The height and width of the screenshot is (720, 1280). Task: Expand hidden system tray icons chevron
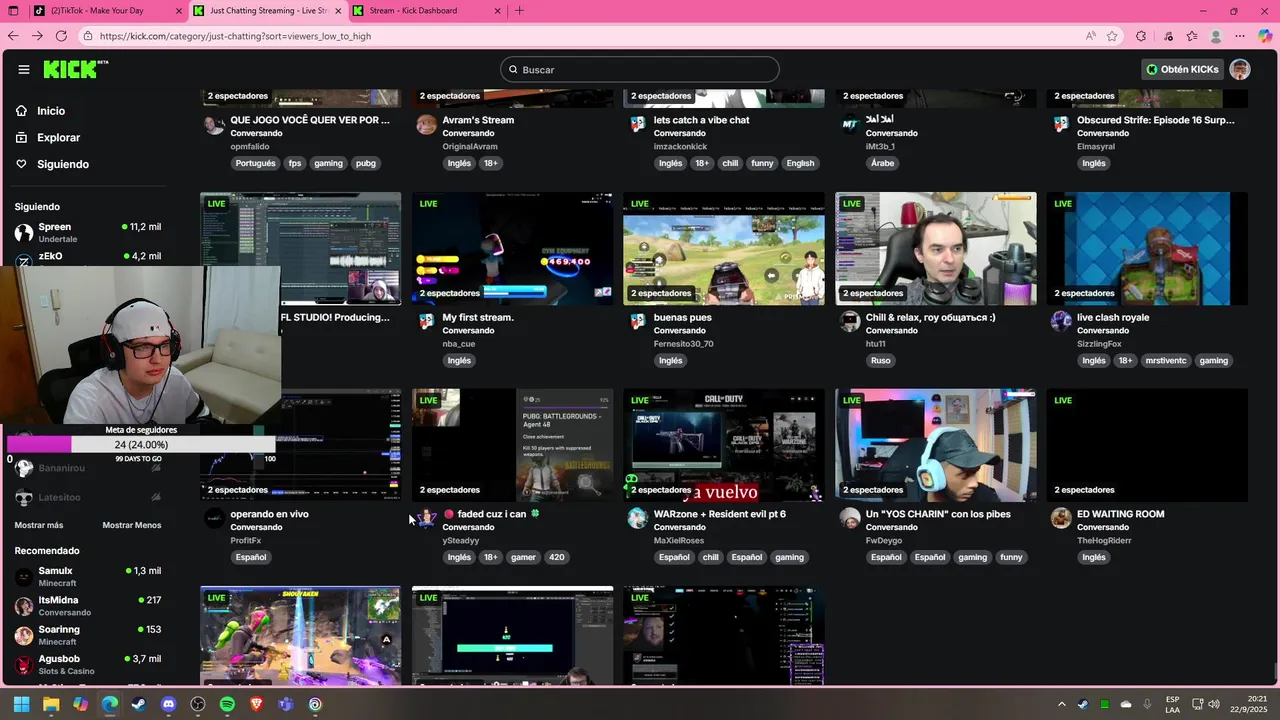tap(1061, 704)
